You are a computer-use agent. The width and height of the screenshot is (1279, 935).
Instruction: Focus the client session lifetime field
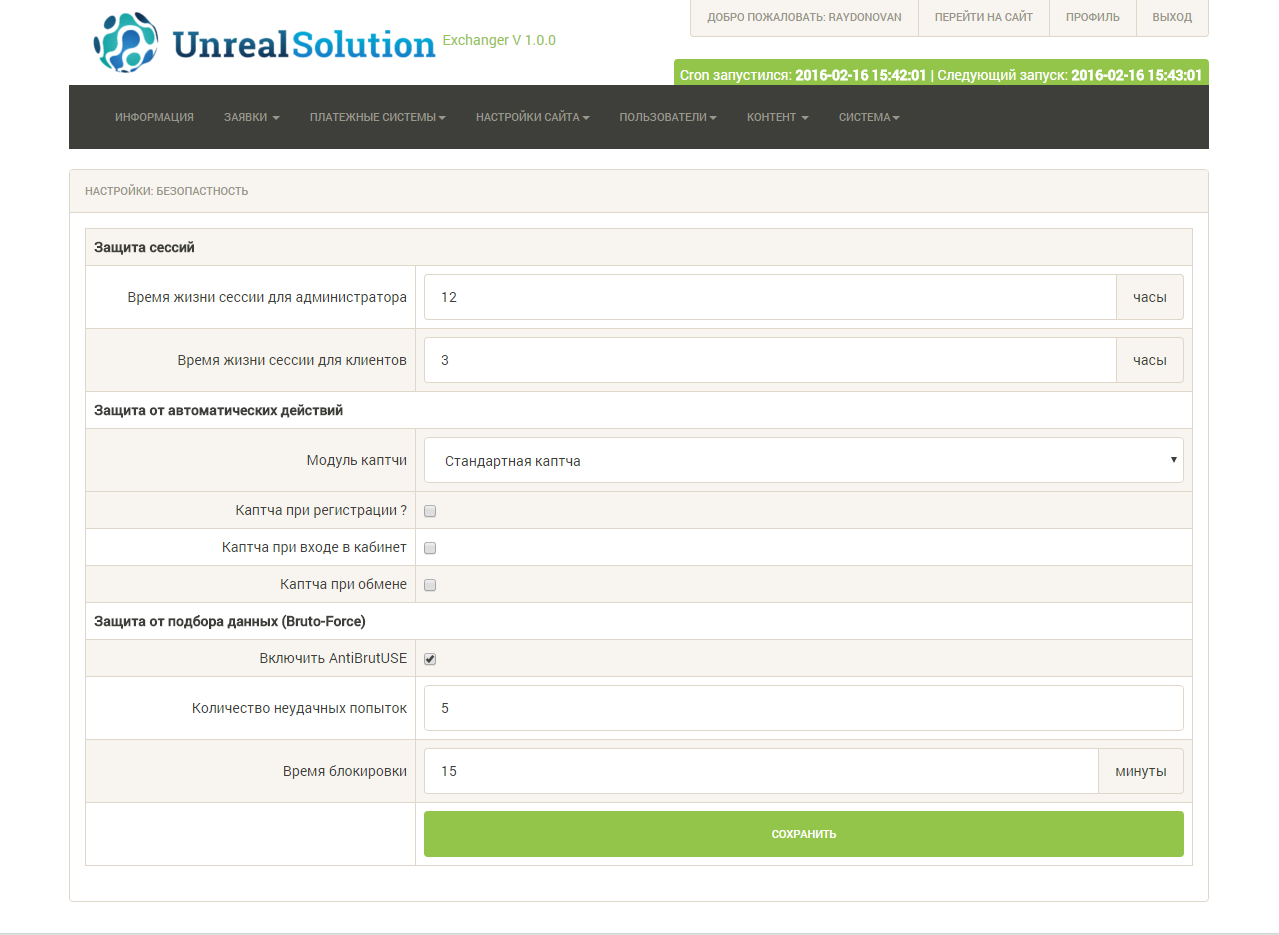[769, 360]
